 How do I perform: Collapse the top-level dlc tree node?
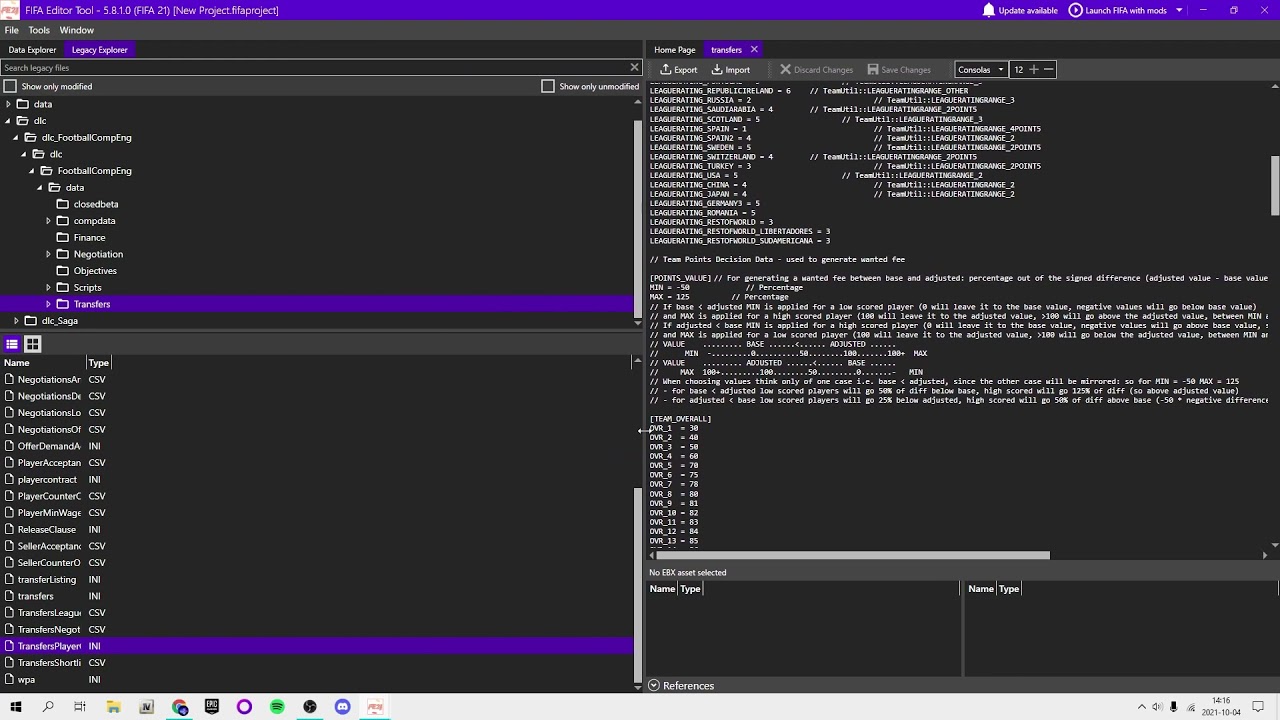[x=8, y=121]
